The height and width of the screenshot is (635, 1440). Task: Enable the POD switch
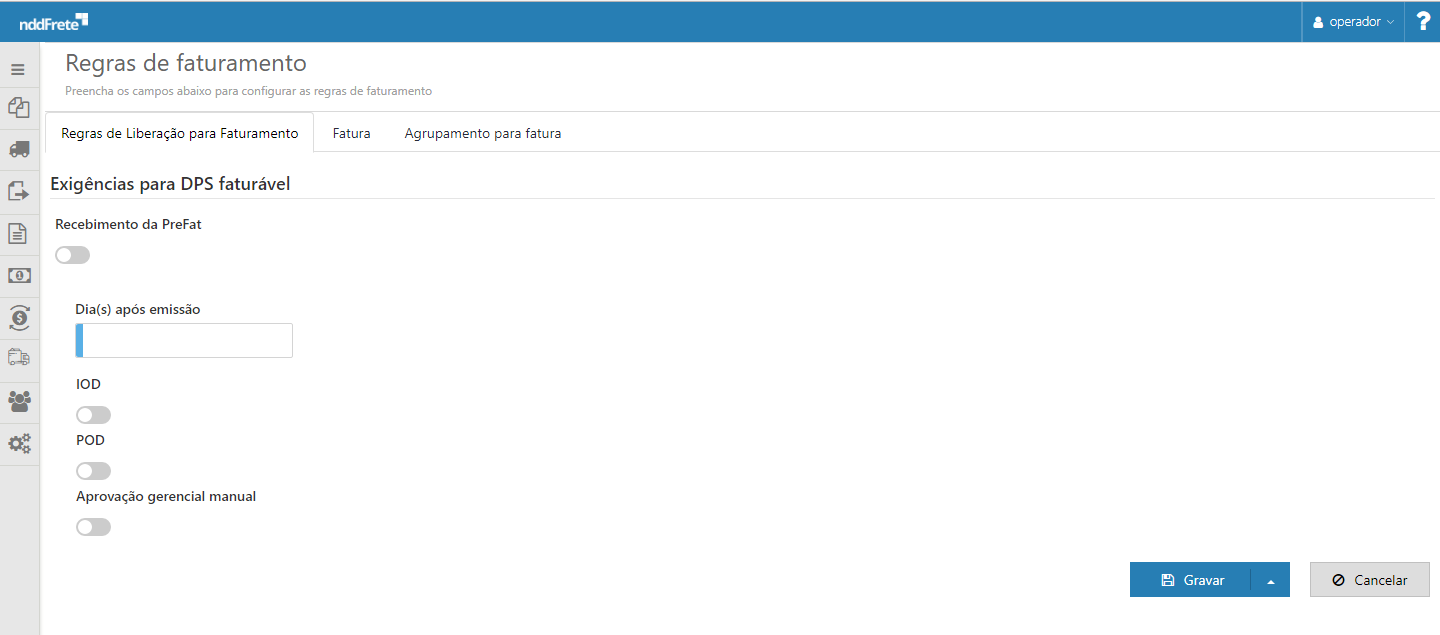(93, 471)
